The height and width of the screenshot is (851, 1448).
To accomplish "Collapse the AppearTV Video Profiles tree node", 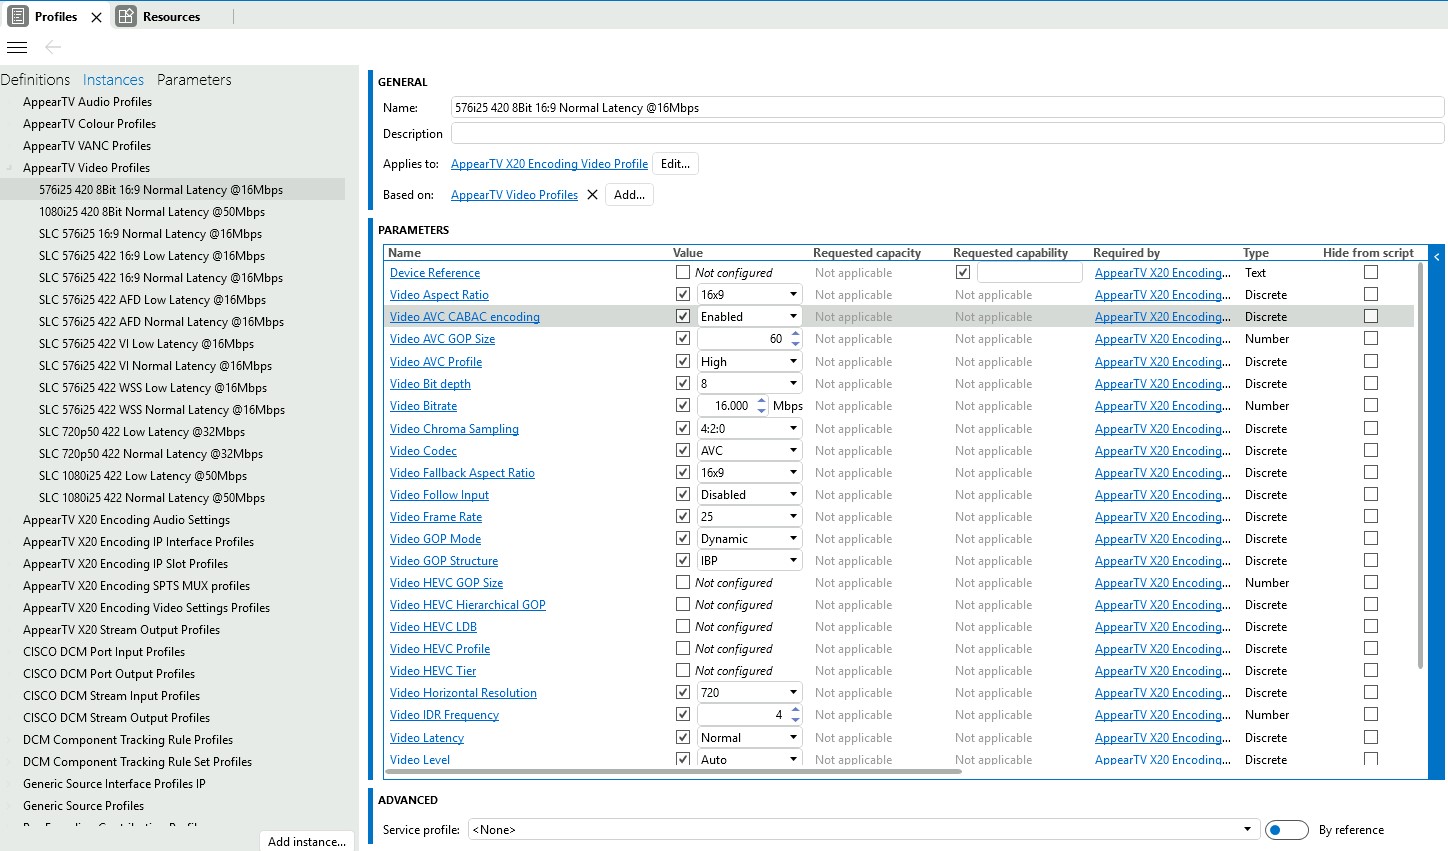I will pos(10,168).
